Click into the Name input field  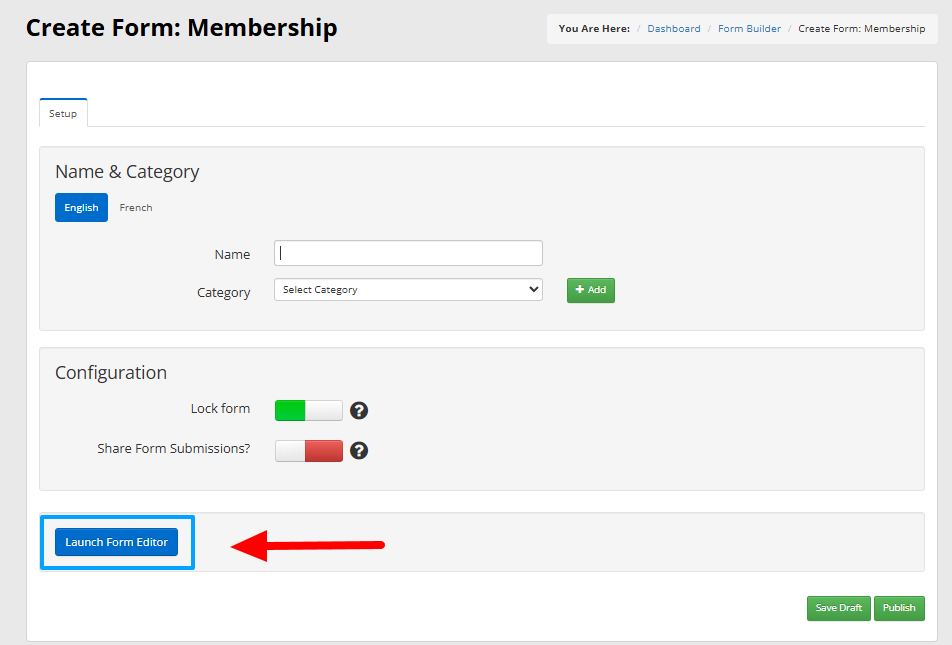click(x=408, y=253)
